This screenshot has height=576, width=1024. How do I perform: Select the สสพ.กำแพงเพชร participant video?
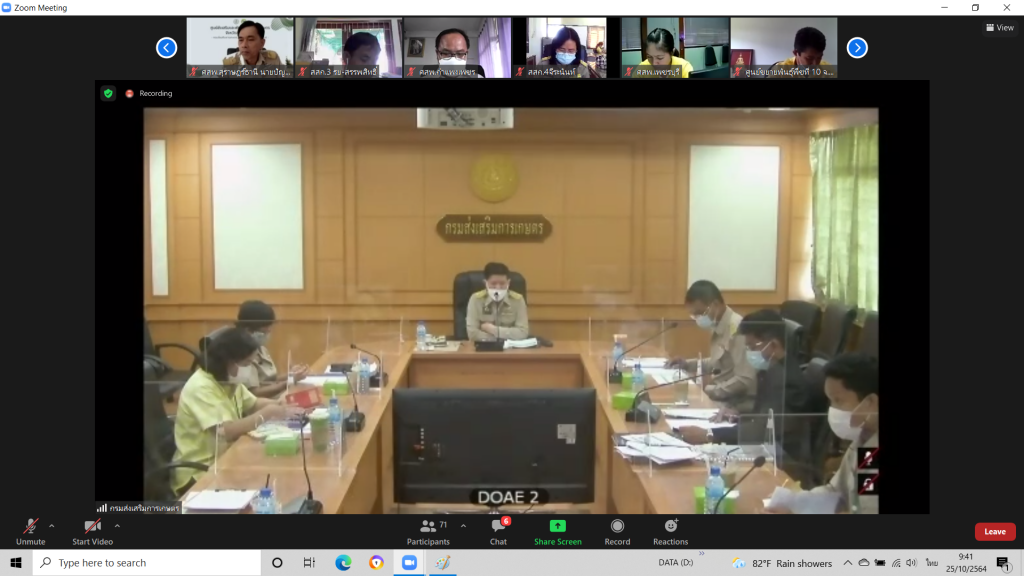point(457,48)
